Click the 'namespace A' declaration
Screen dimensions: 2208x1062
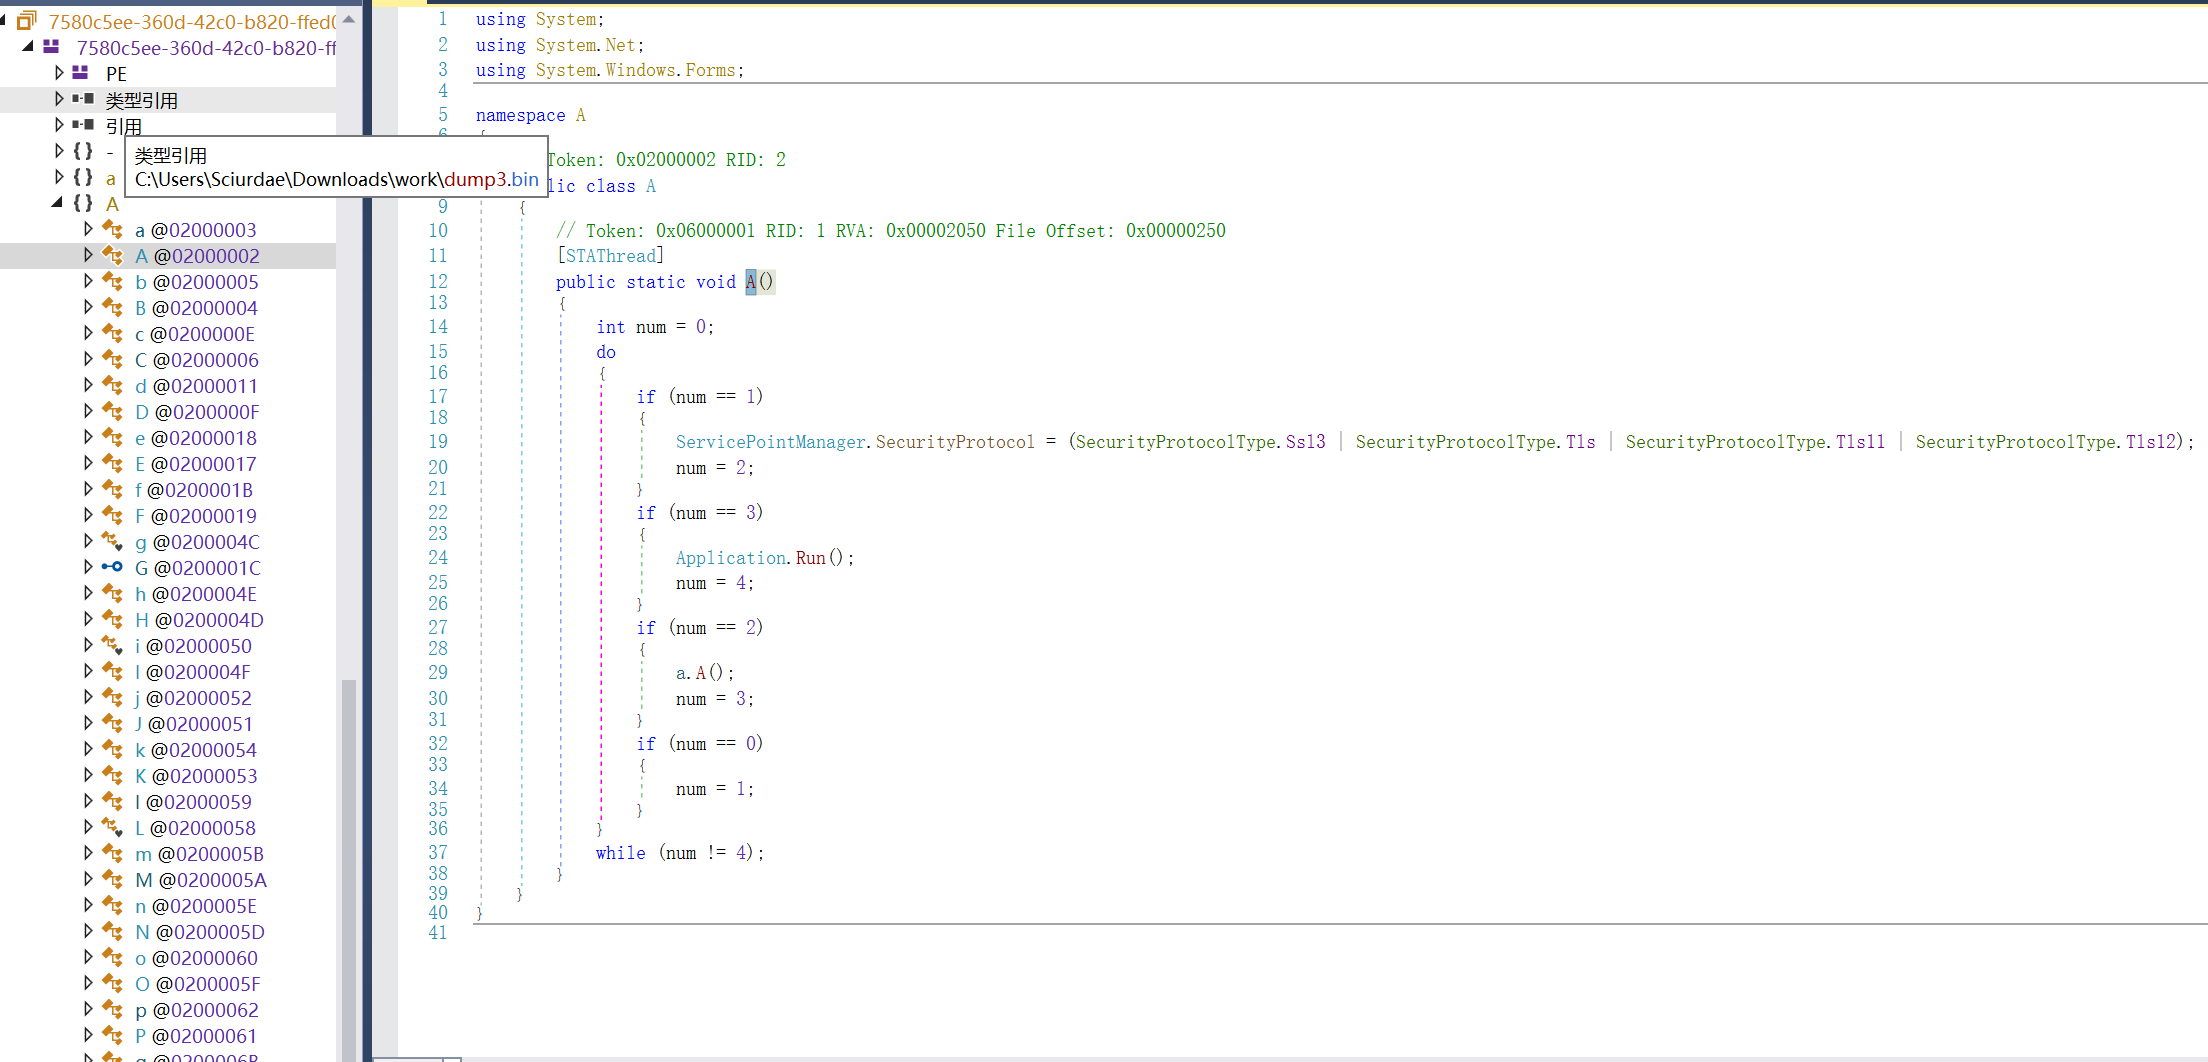point(531,115)
